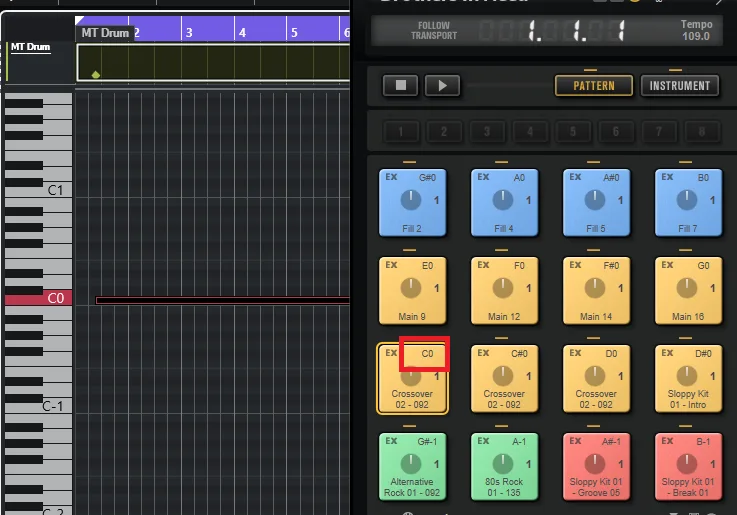Image resolution: width=737 pixels, height=515 pixels.
Task: Click the MT Drum track name
Action: [x=31, y=47]
